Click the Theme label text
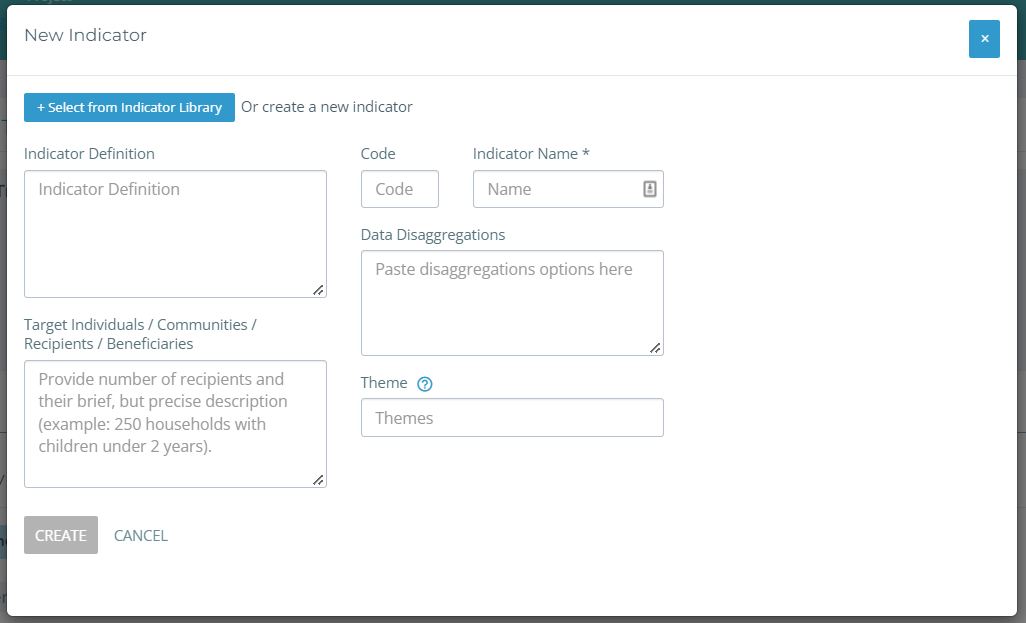Image resolution: width=1026 pixels, height=623 pixels. (385, 383)
